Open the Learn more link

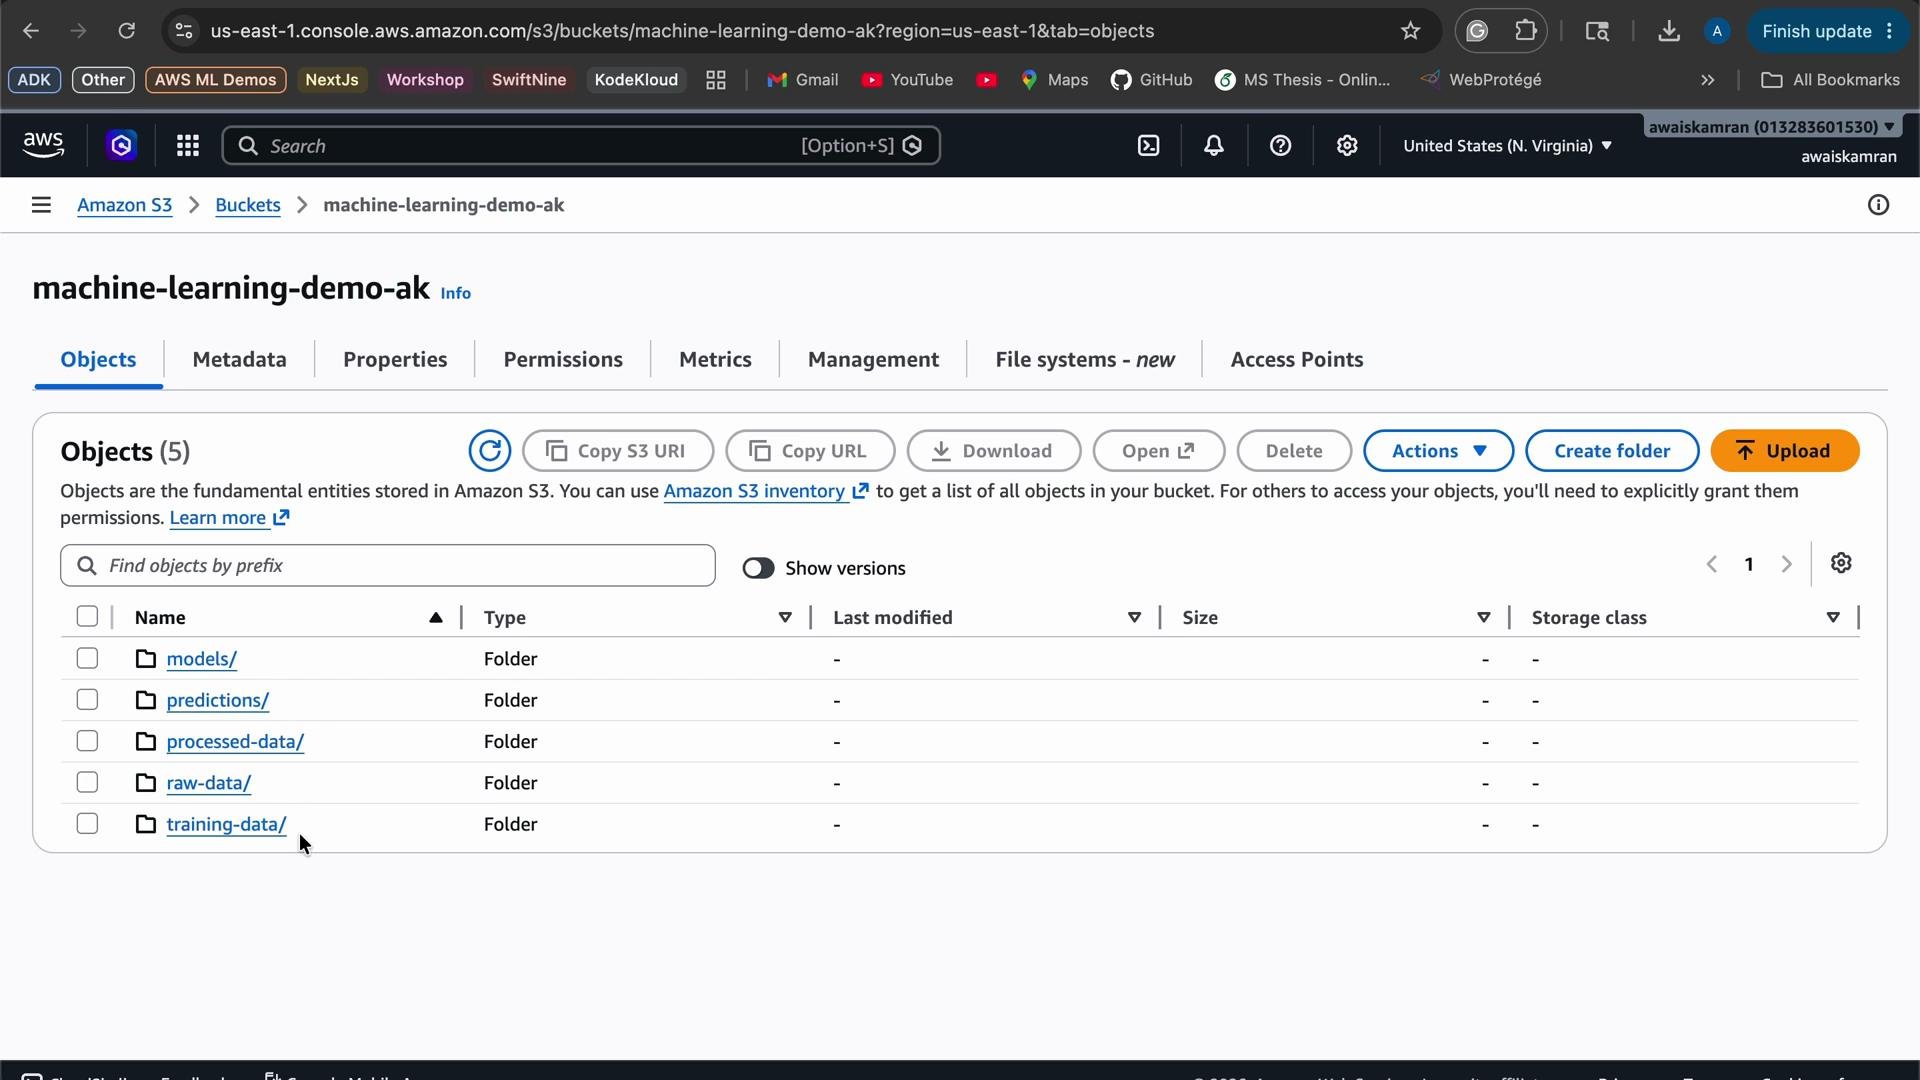point(230,518)
